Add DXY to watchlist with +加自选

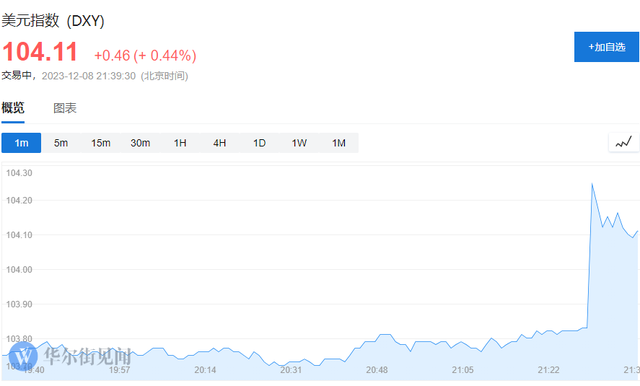coord(607,47)
